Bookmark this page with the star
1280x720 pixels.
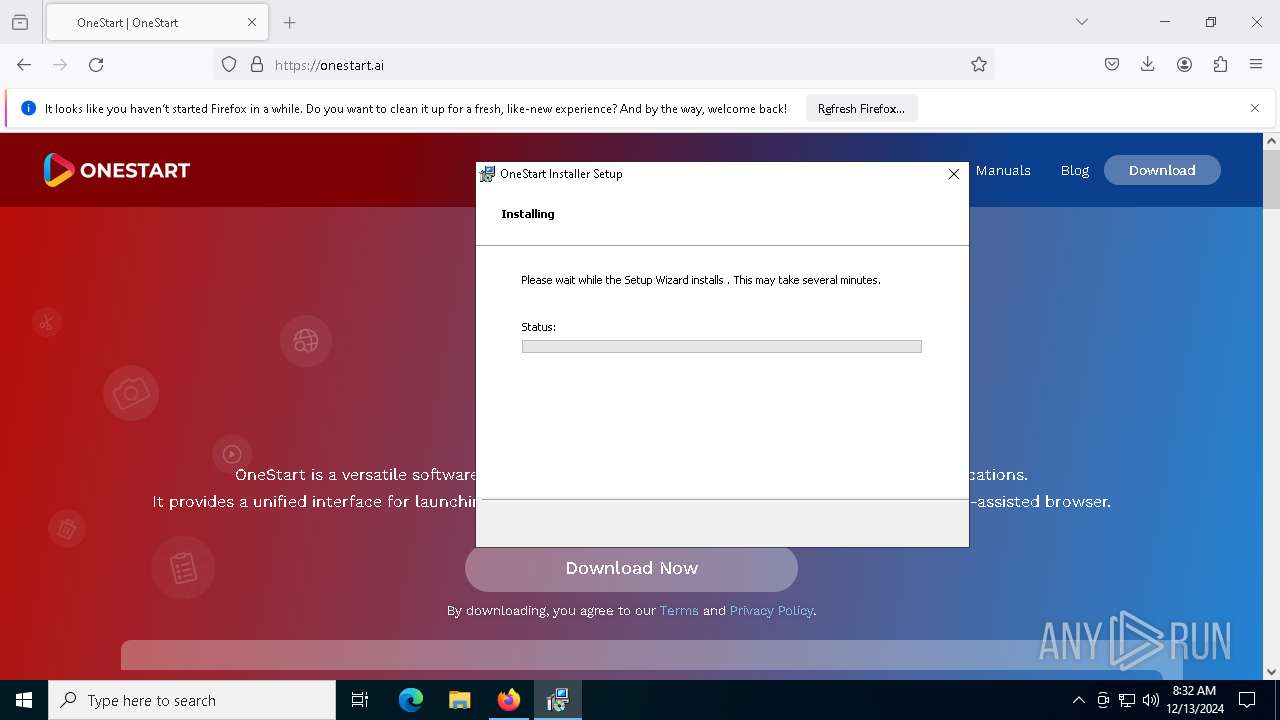pyautogui.click(x=979, y=64)
